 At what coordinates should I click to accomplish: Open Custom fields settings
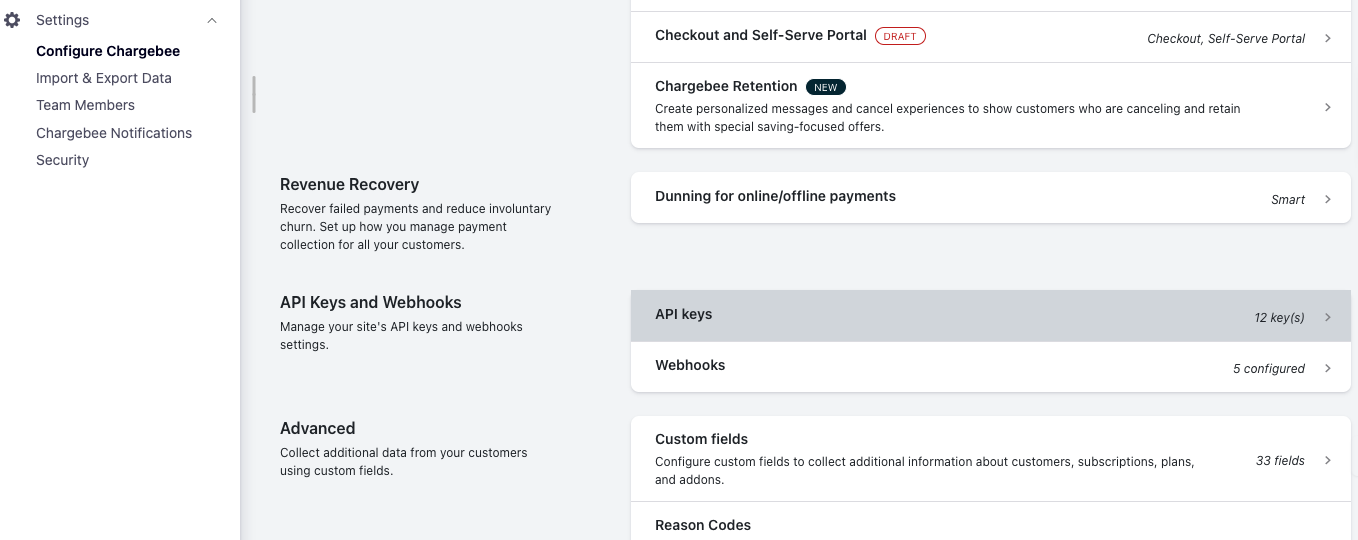(x=702, y=439)
